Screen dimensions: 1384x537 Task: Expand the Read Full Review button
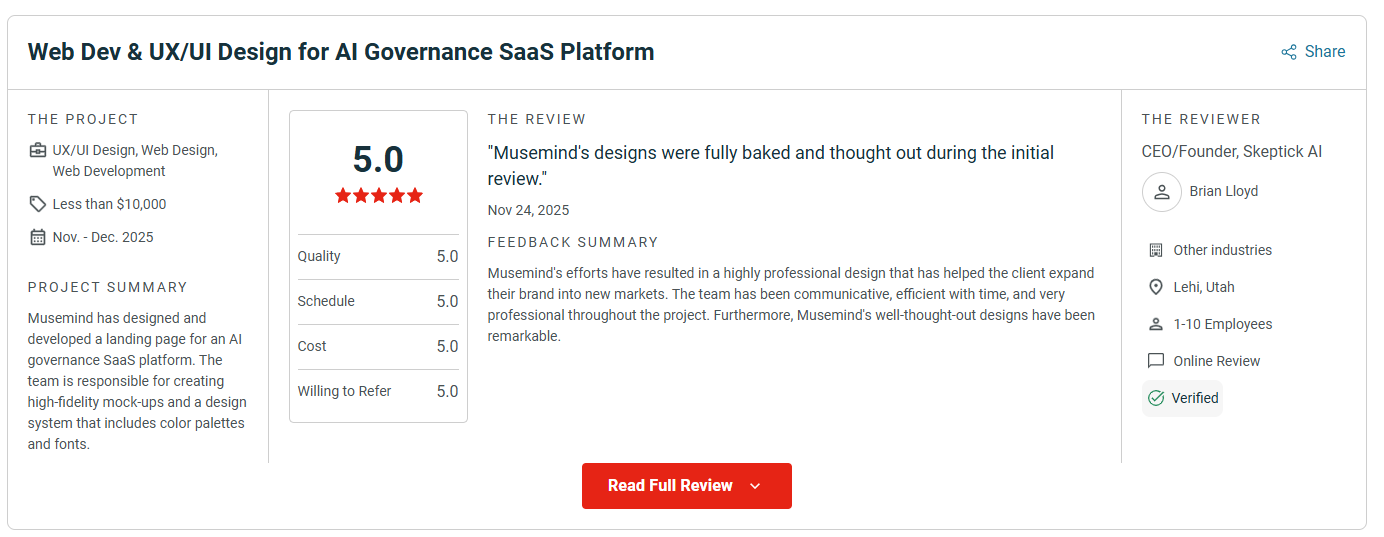click(687, 486)
